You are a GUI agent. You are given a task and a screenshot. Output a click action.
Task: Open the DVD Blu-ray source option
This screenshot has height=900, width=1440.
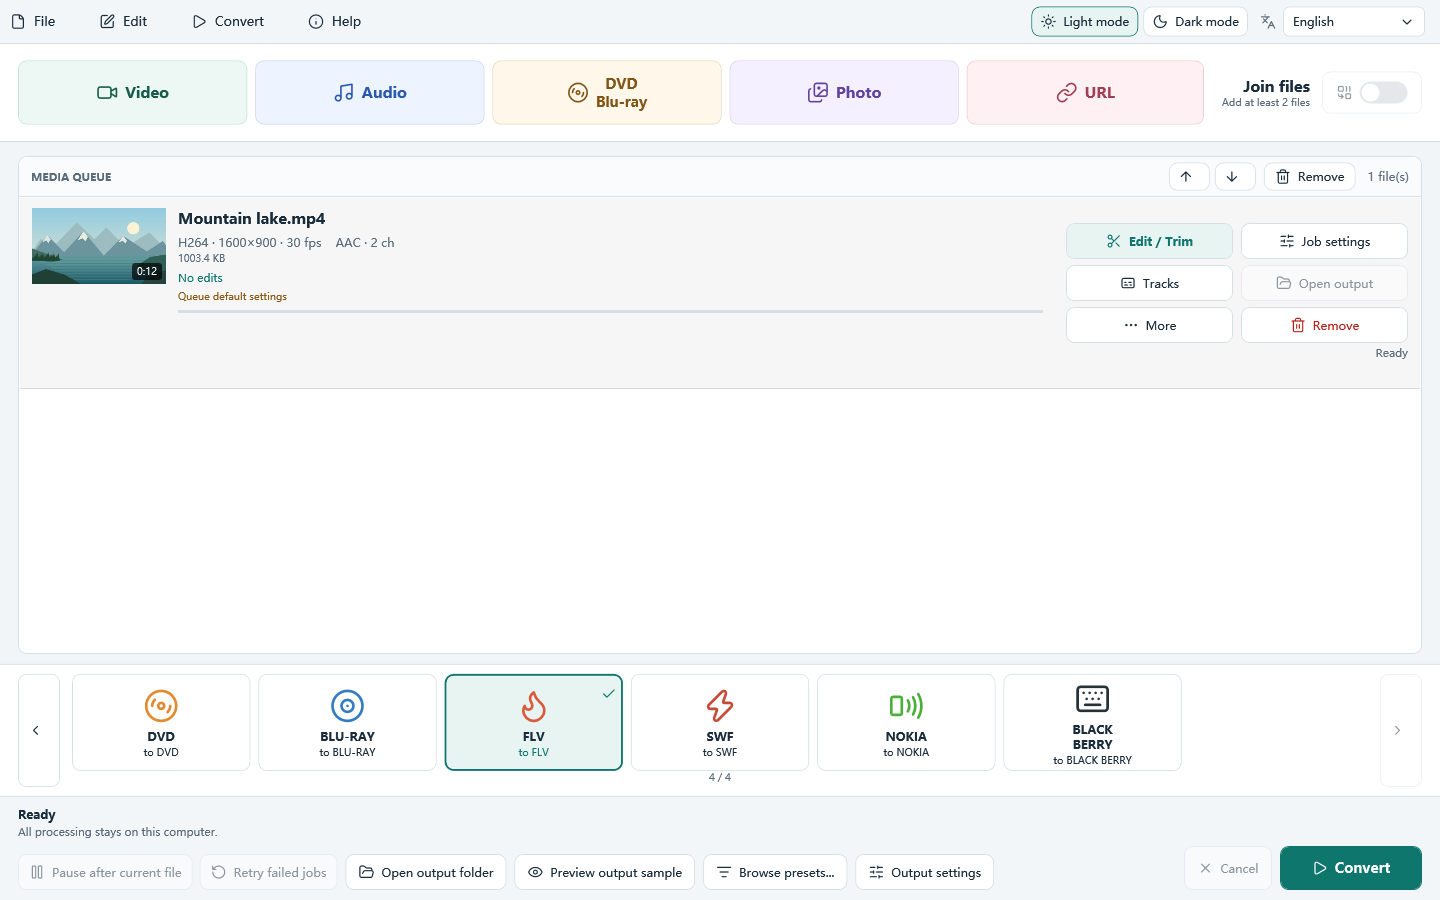[x=607, y=93]
